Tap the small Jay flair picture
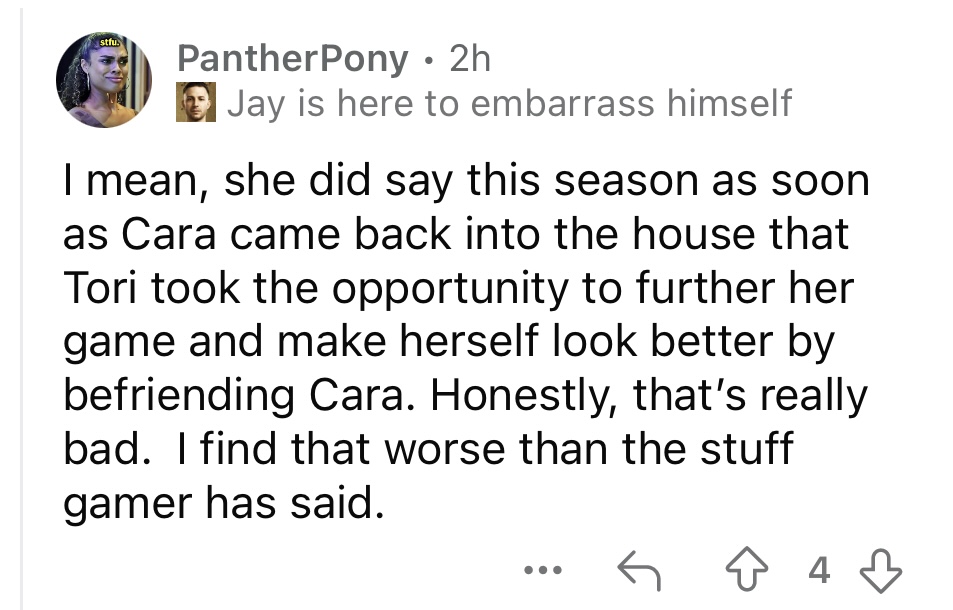The height and width of the screenshot is (610, 953). pos(196,102)
